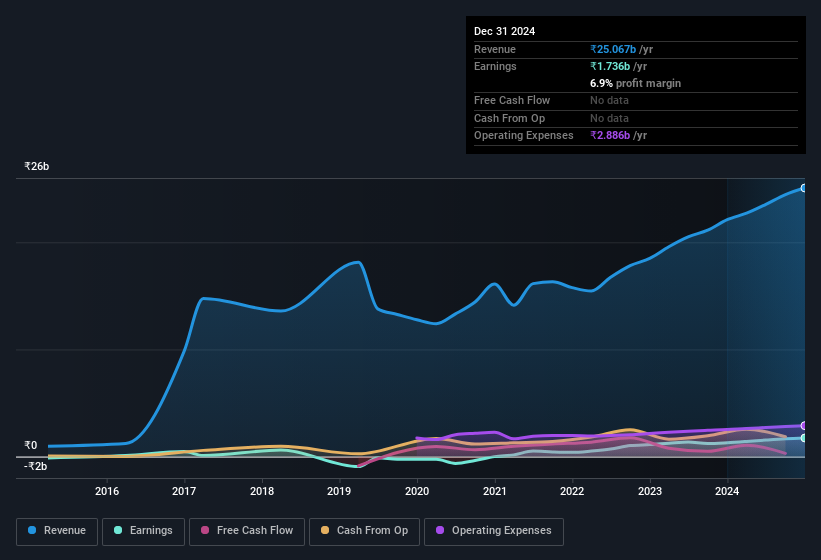Click the teal Earnings legend dot
821x560 pixels.
click(x=118, y=530)
